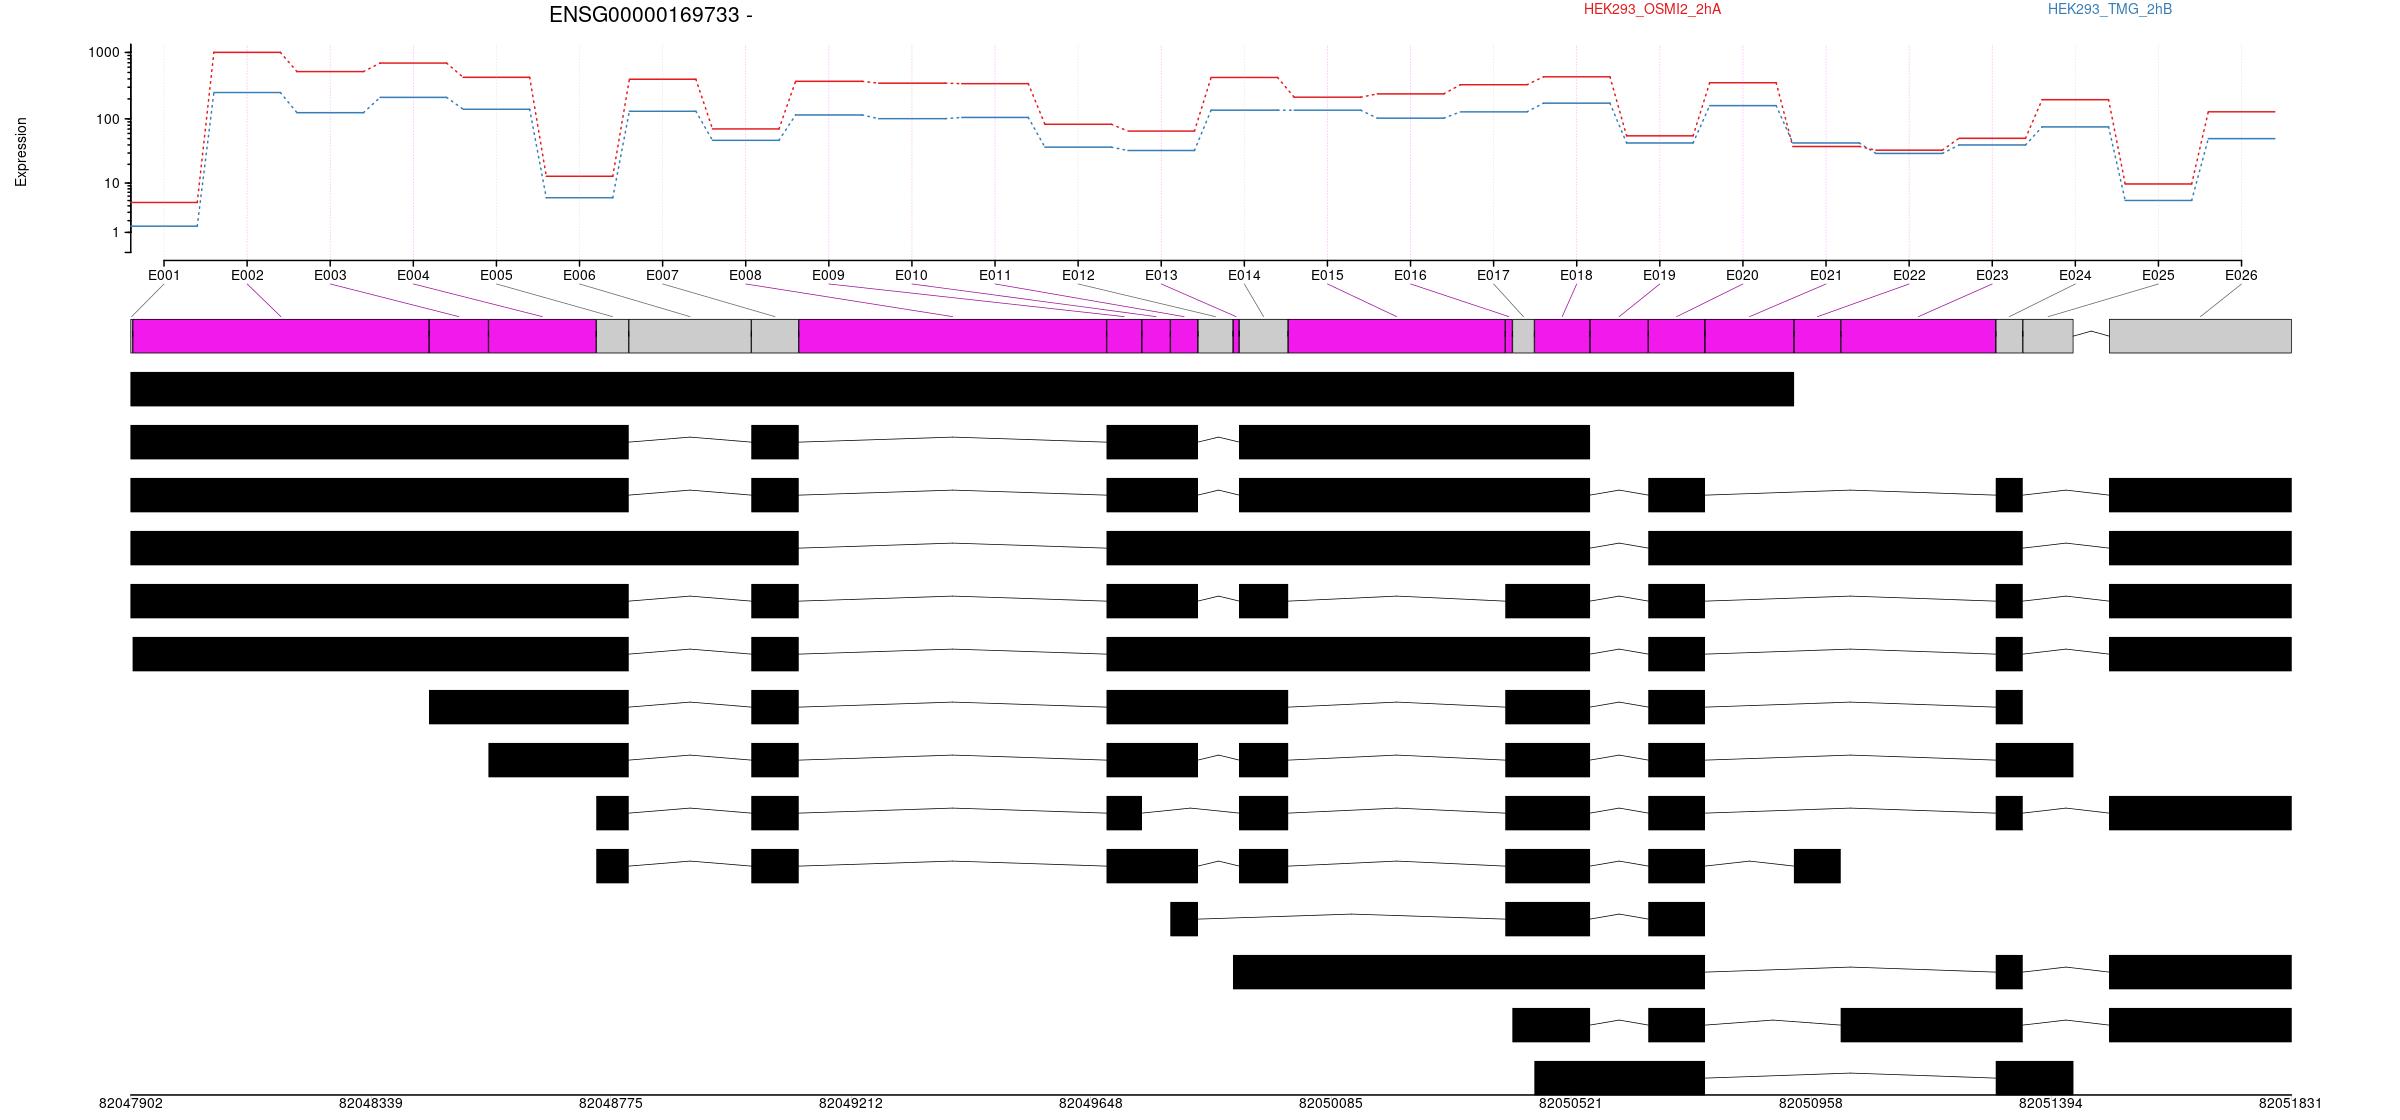
Task: Click the first magenta exon block in gene model
Action: tap(281, 336)
